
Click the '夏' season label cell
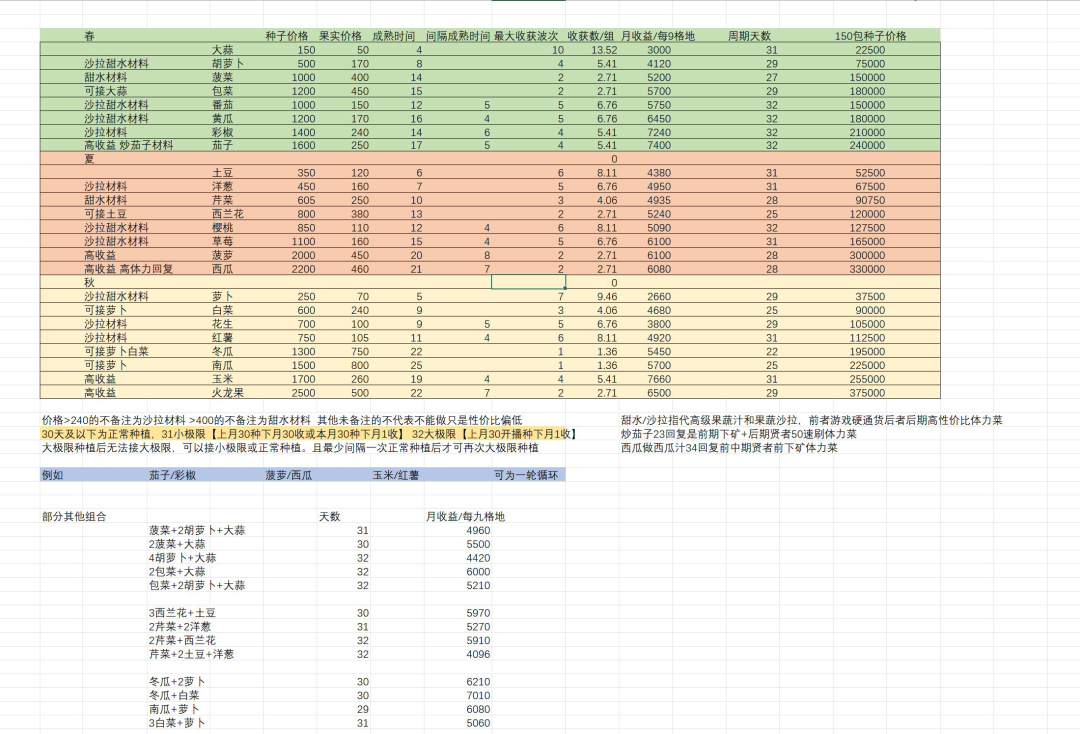(x=90, y=159)
